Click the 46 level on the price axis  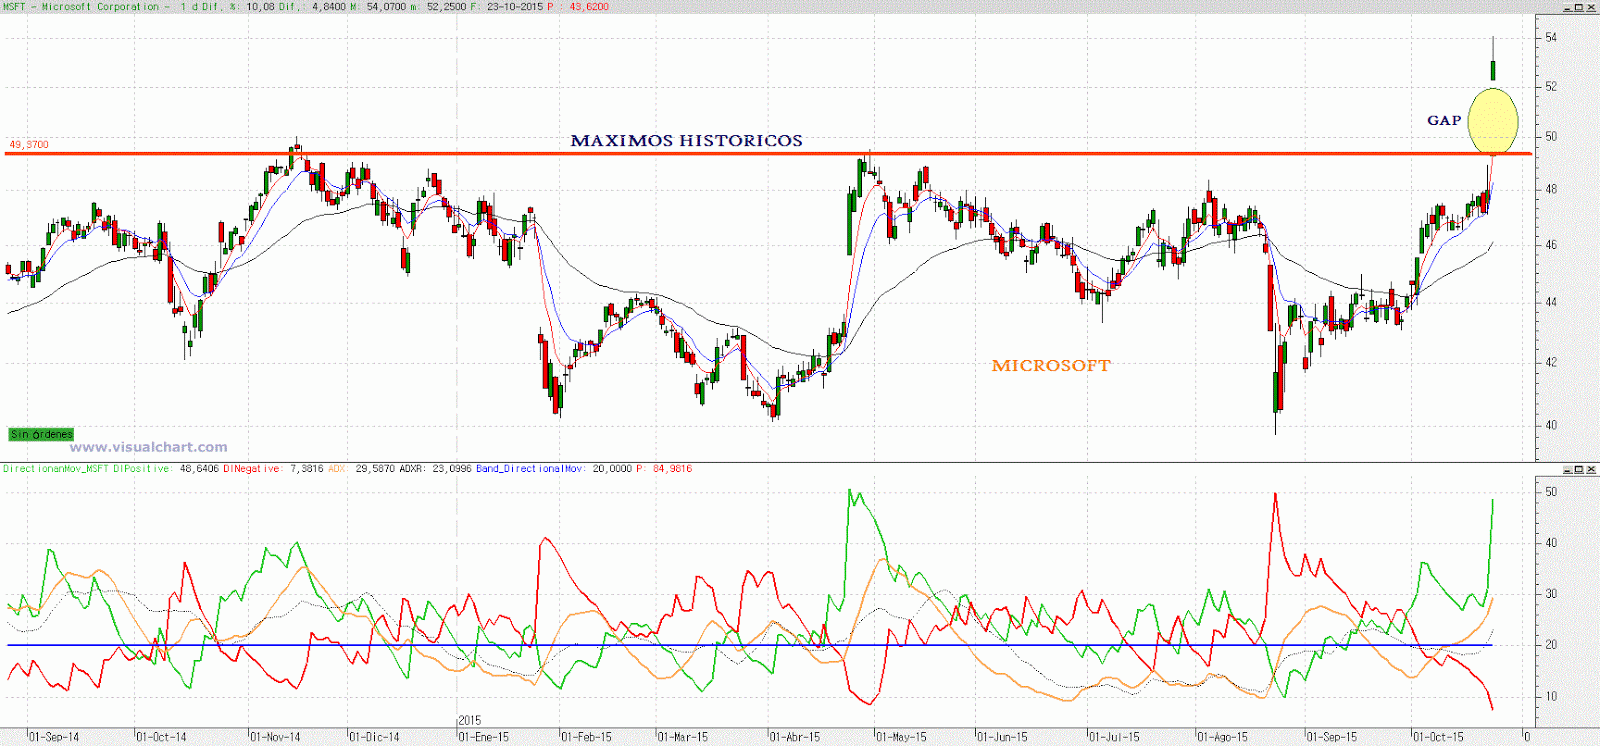point(1551,245)
